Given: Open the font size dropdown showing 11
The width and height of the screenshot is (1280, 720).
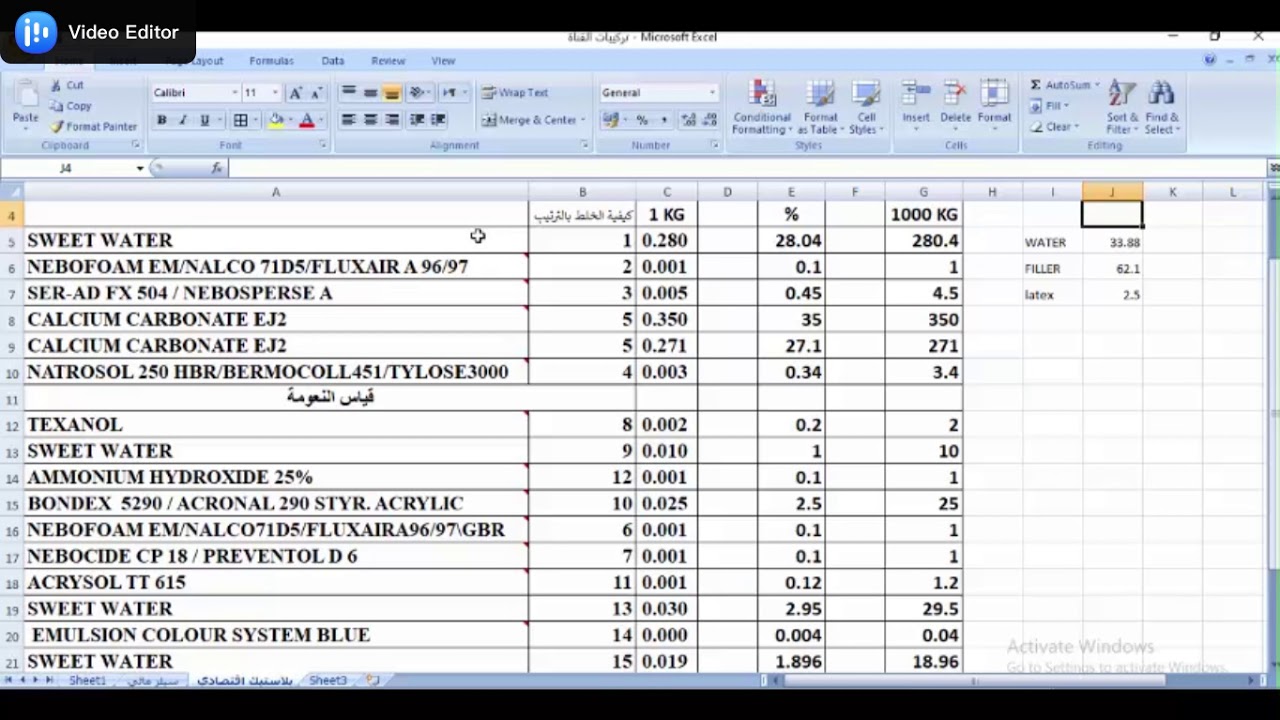Looking at the screenshot, I should point(275,93).
